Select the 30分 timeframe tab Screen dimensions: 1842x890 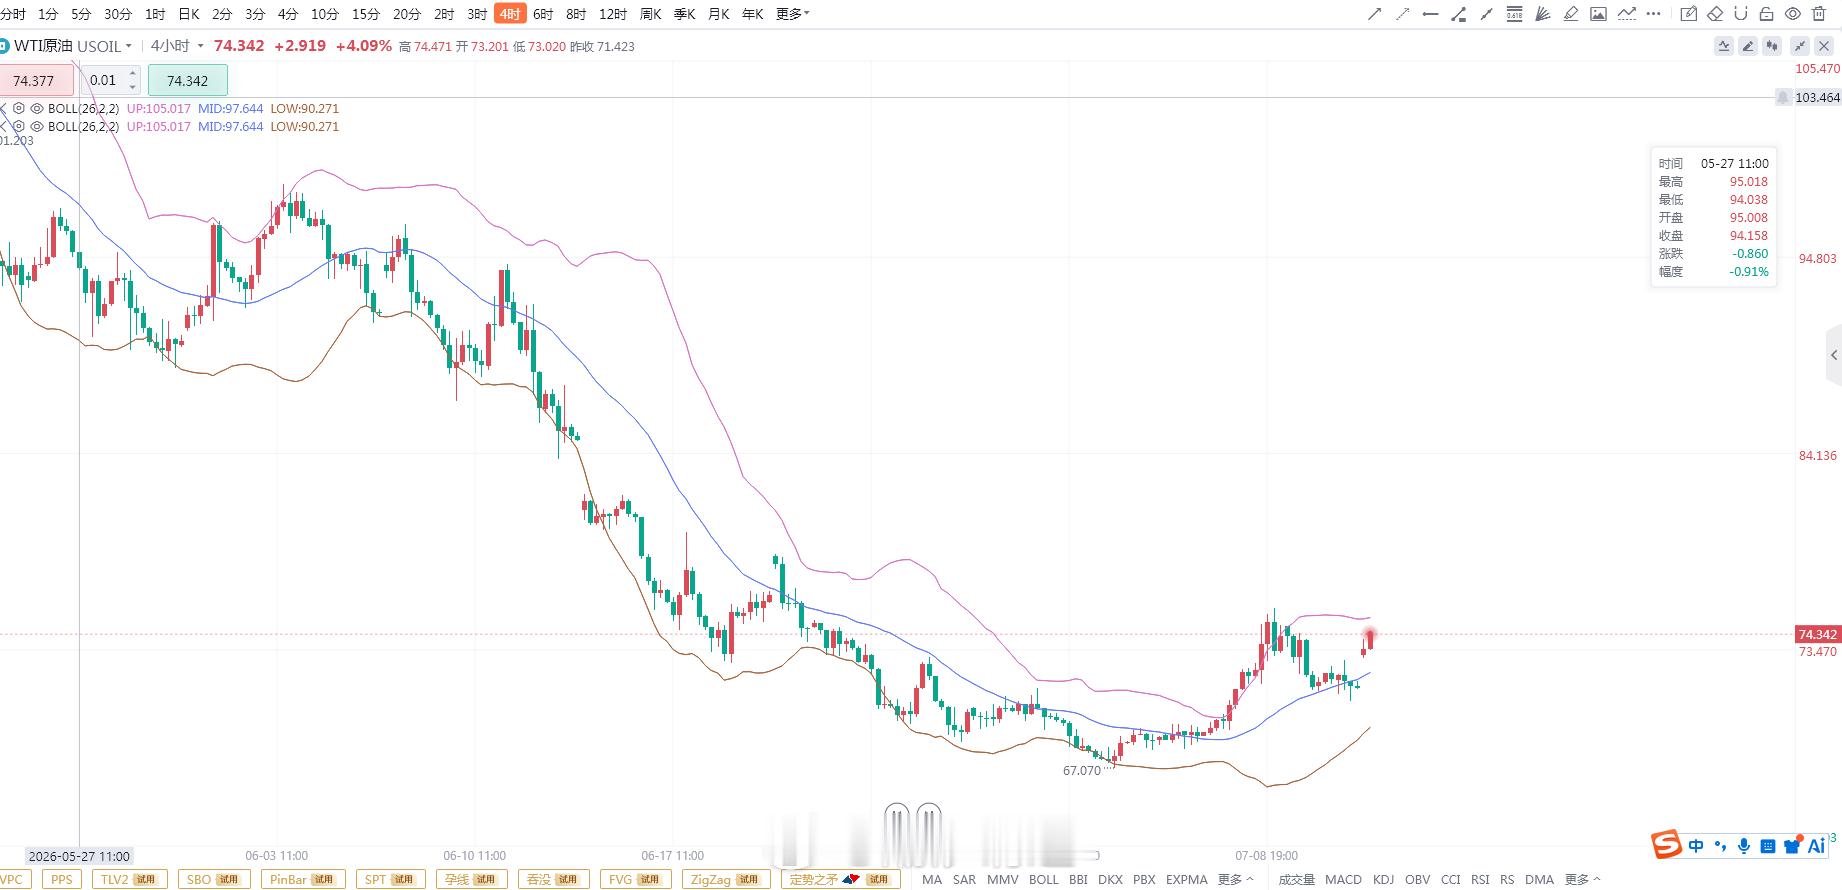117,14
